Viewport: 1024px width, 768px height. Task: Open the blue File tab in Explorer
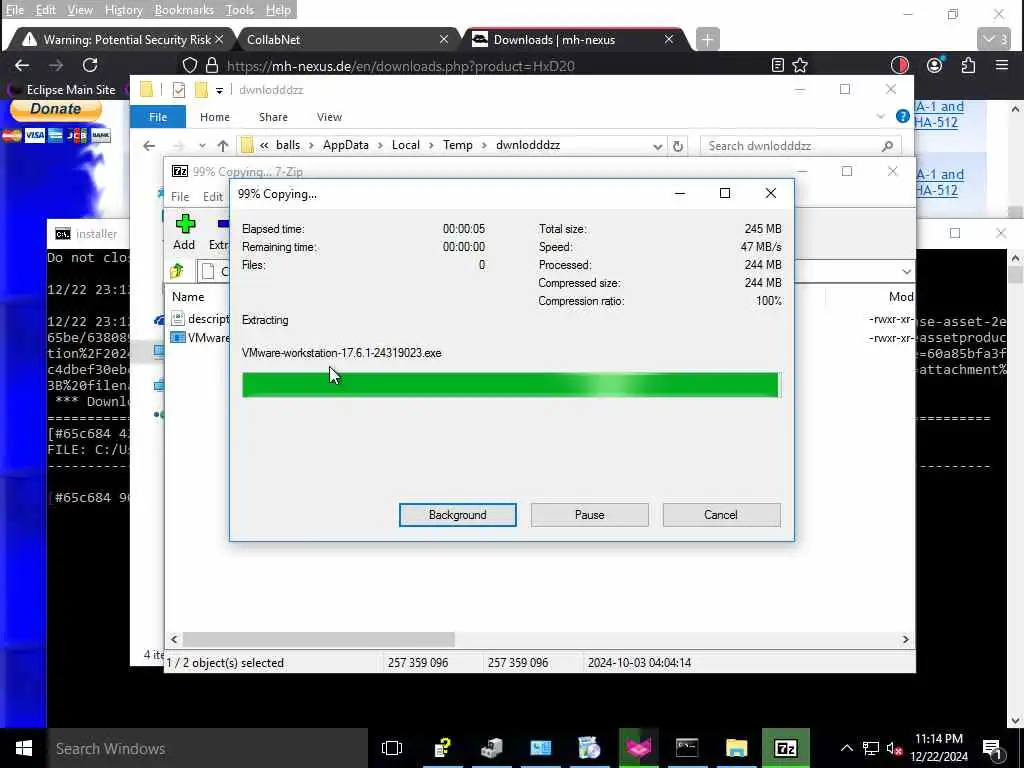[x=158, y=117]
